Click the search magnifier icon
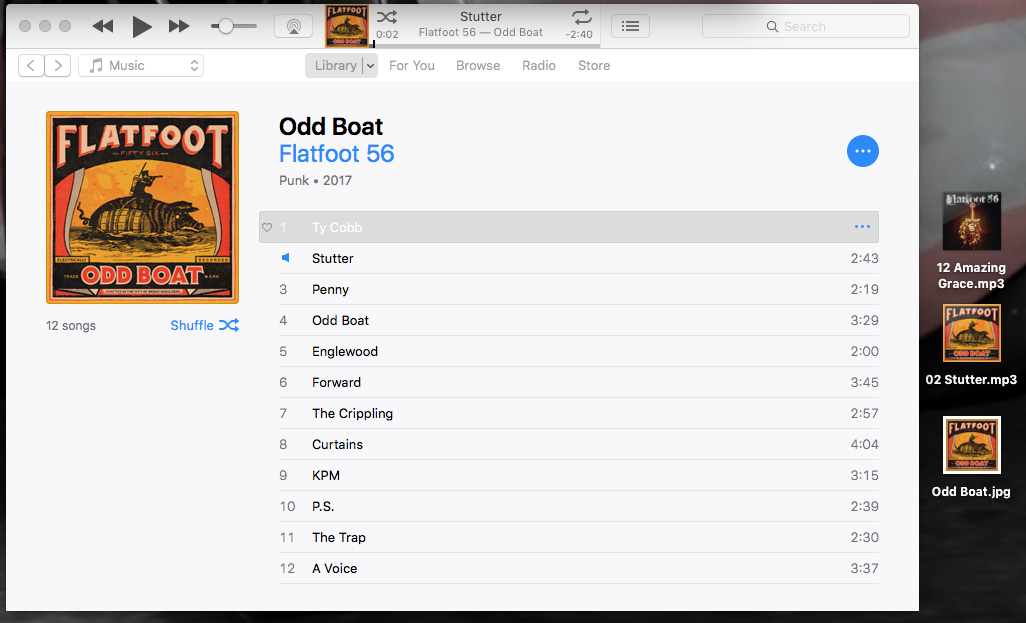 pyautogui.click(x=772, y=26)
